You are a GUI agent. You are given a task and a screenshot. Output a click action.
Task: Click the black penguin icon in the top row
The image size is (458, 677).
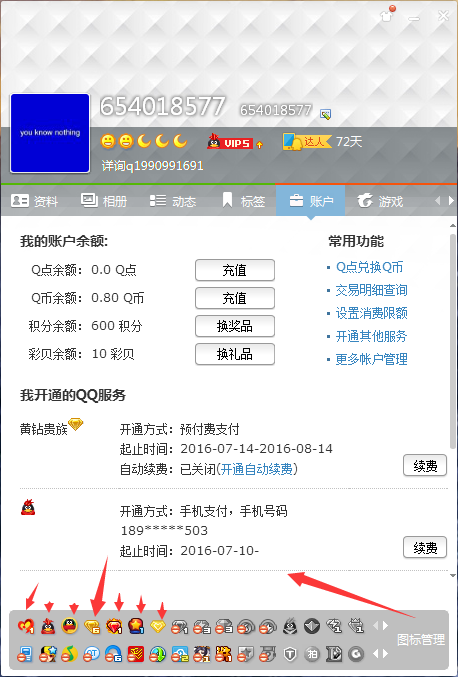coord(290,626)
